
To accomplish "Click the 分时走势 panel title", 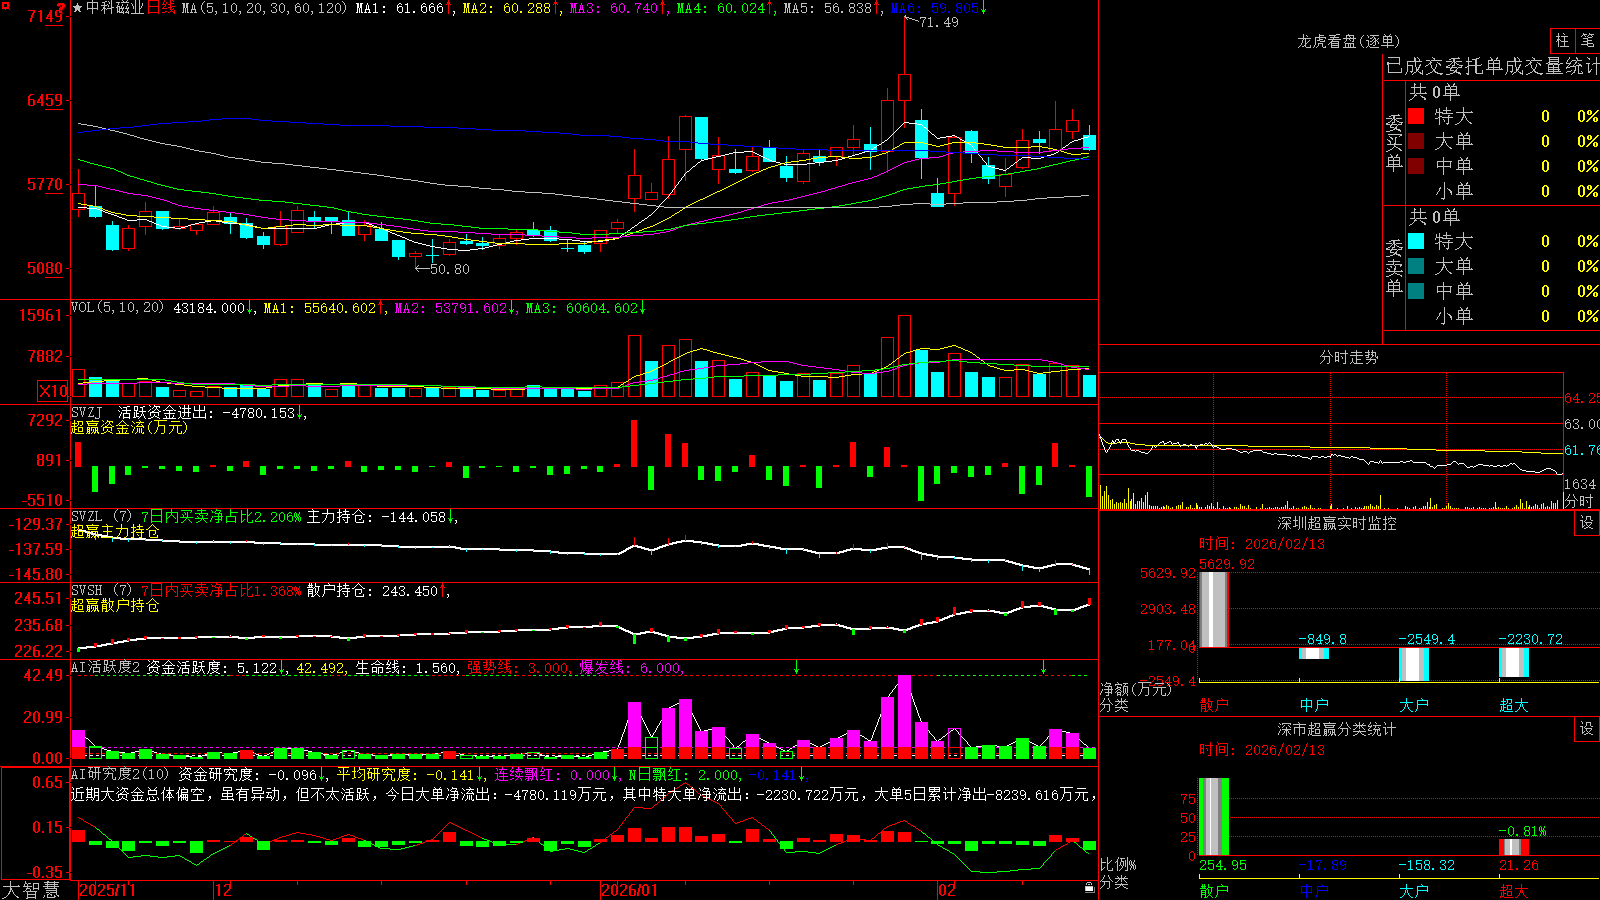I will (1348, 357).
